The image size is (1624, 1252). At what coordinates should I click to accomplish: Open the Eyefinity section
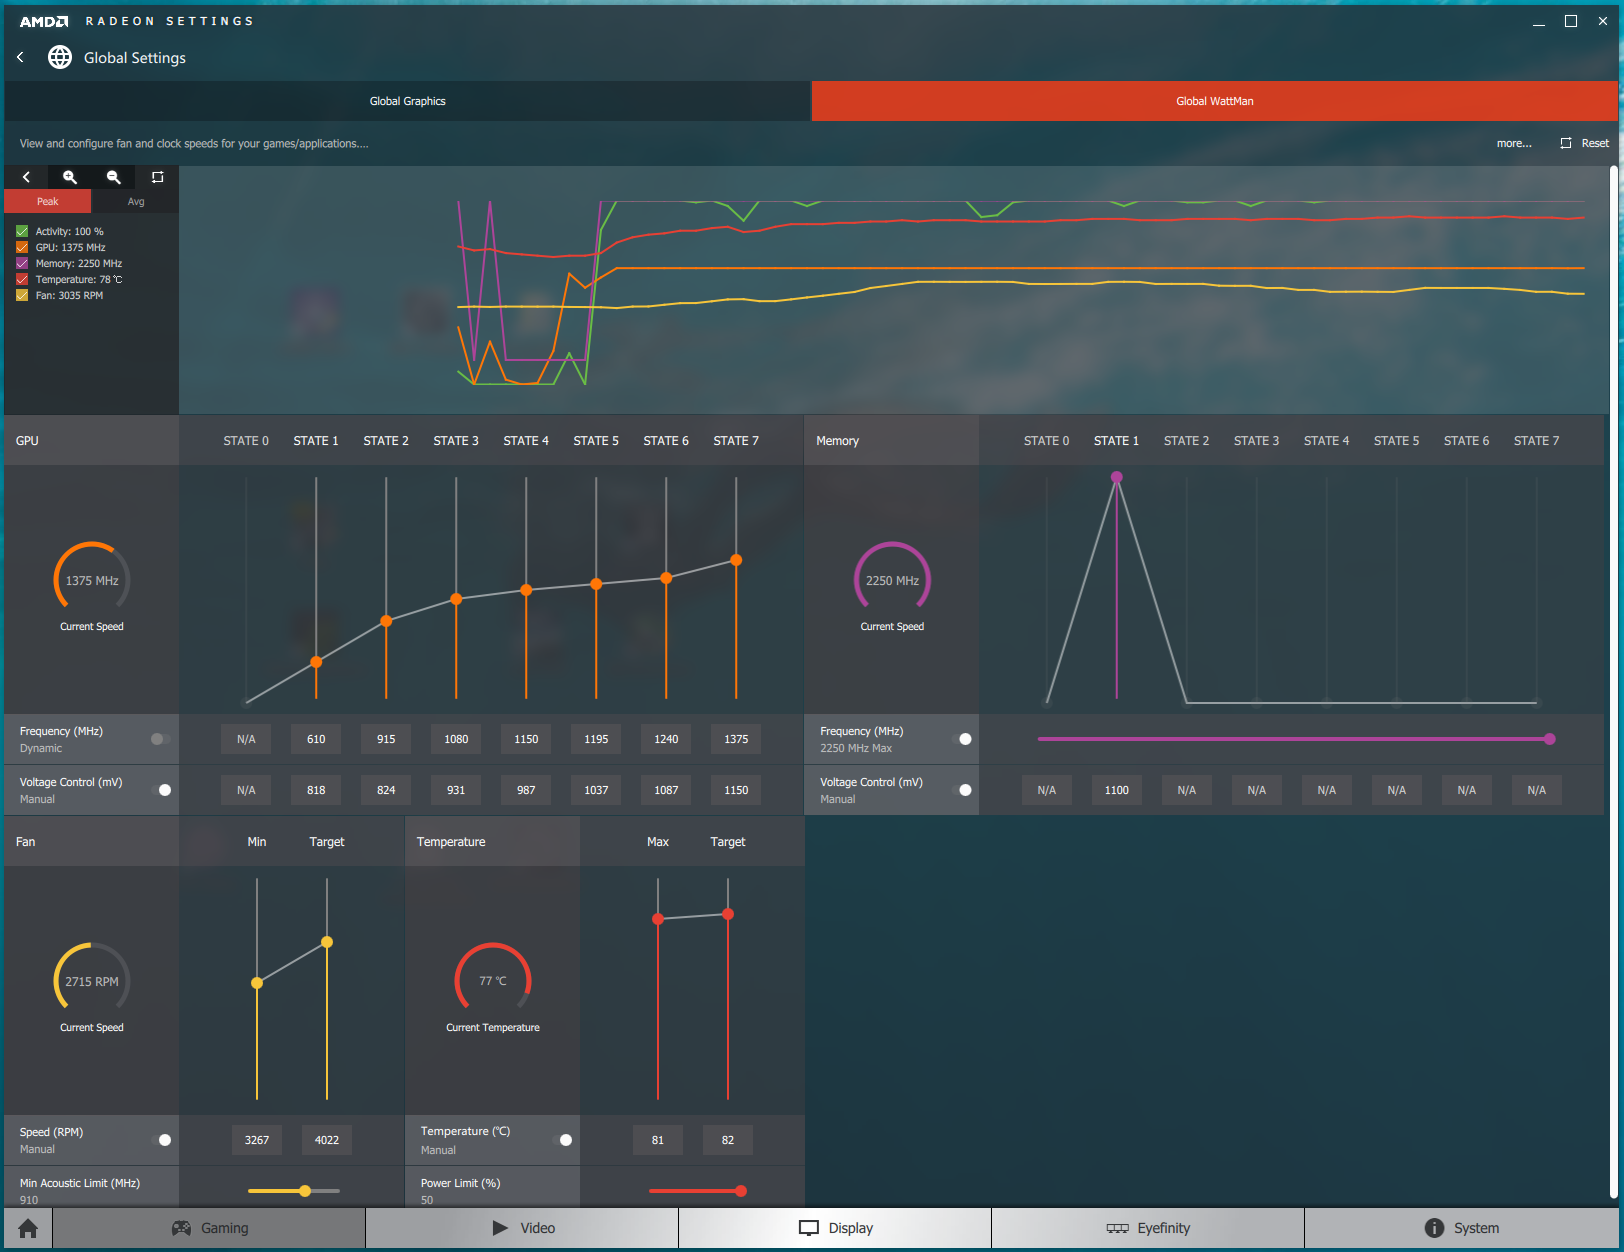pos(1148,1228)
